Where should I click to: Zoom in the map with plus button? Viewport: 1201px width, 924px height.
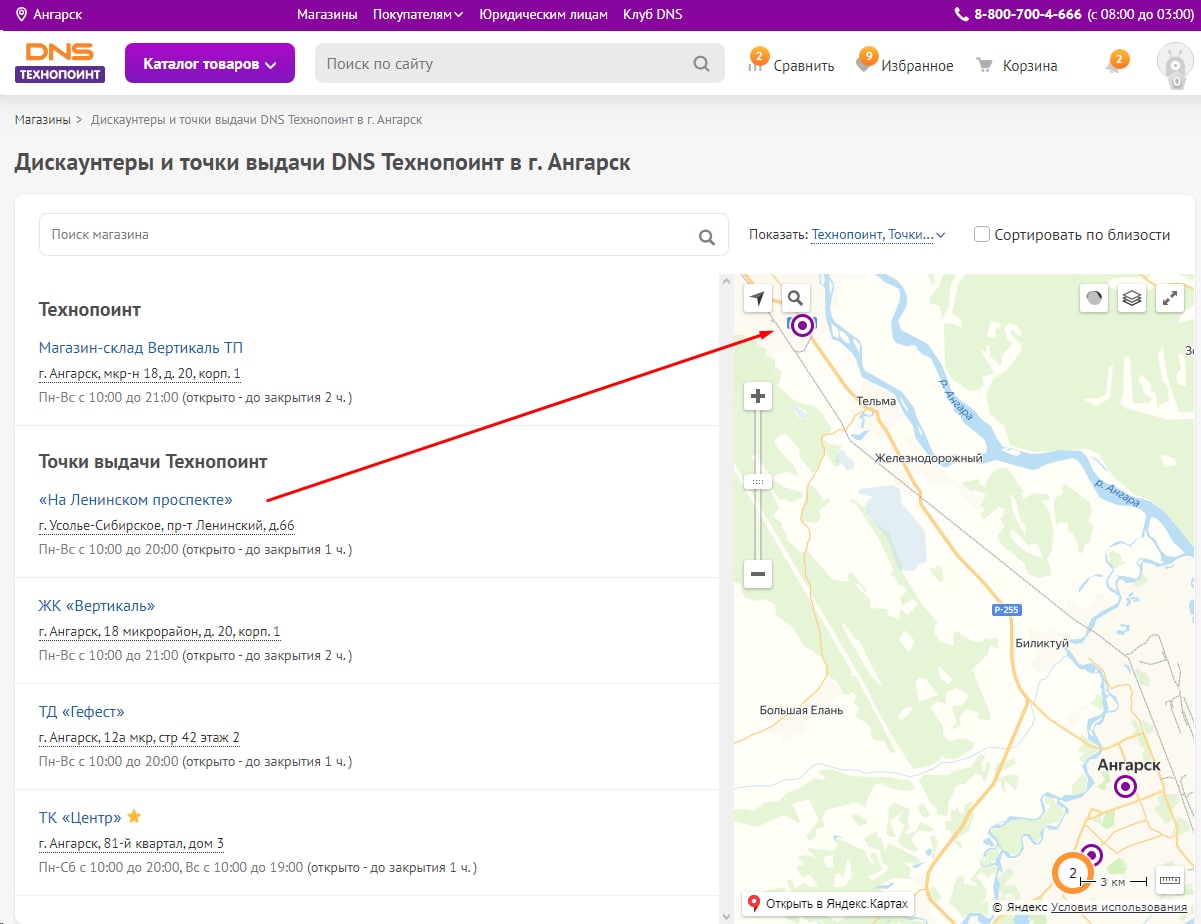click(758, 397)
